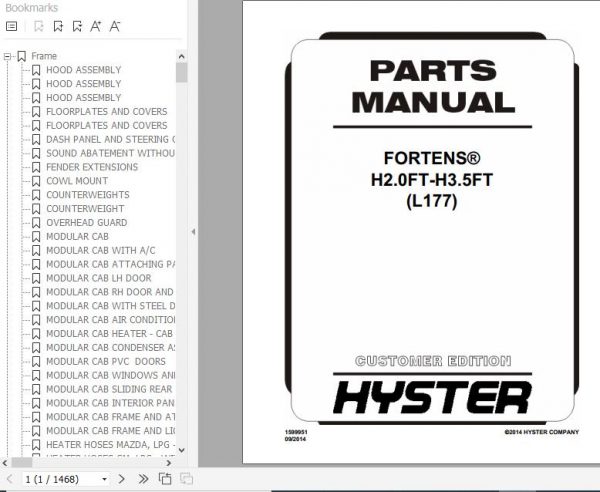Collapse the bookmarks panel with splitter arrow
The width and height of the screenshot is (600, 492).
tap(193, 232)
